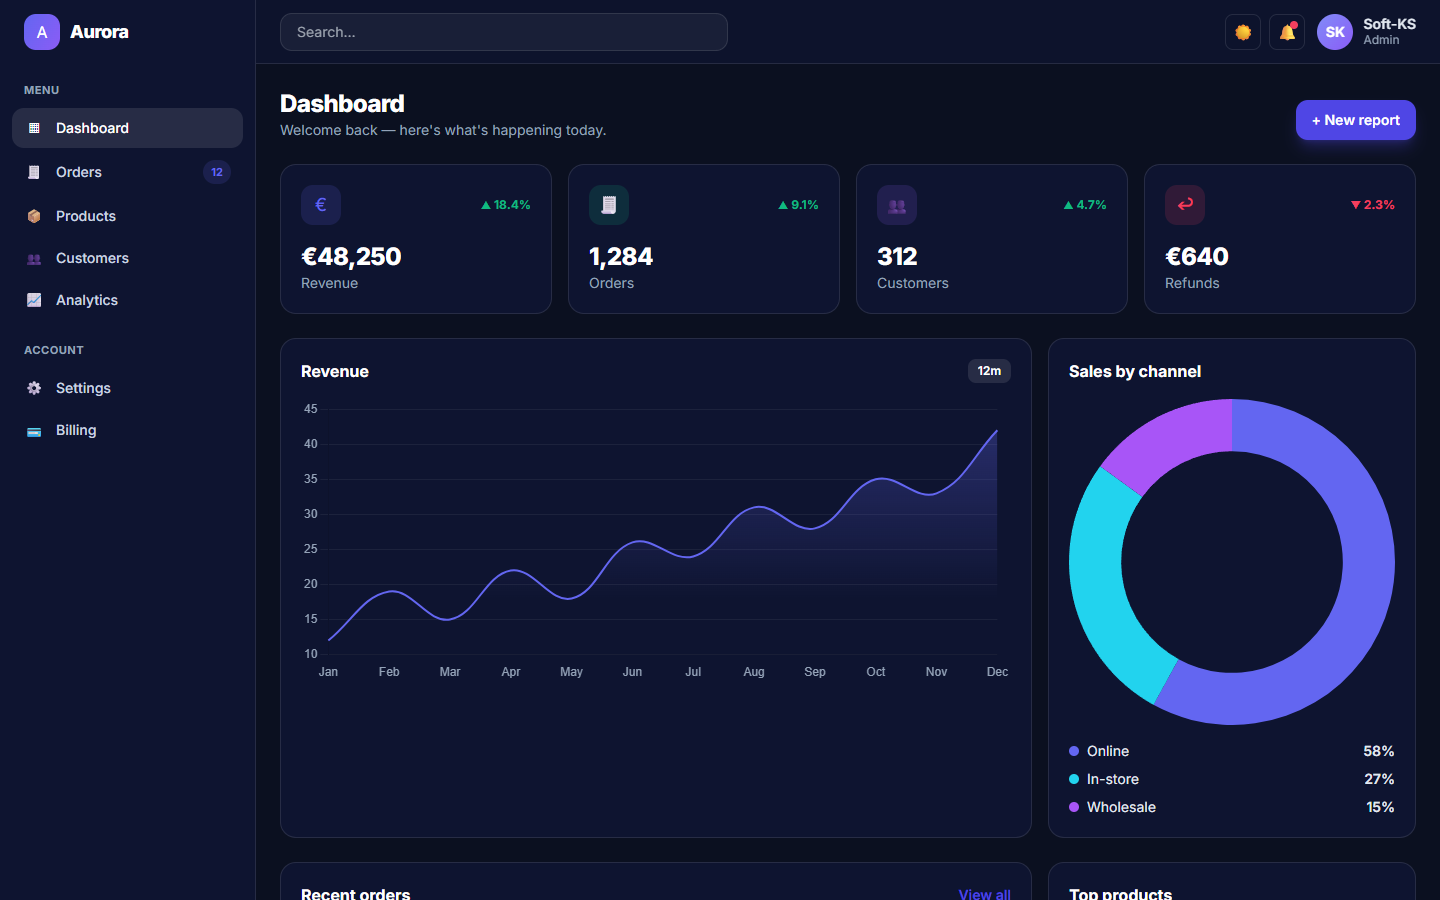Open Settings under Account
The height and width of the screenshot is (900, 1440).
127,388
